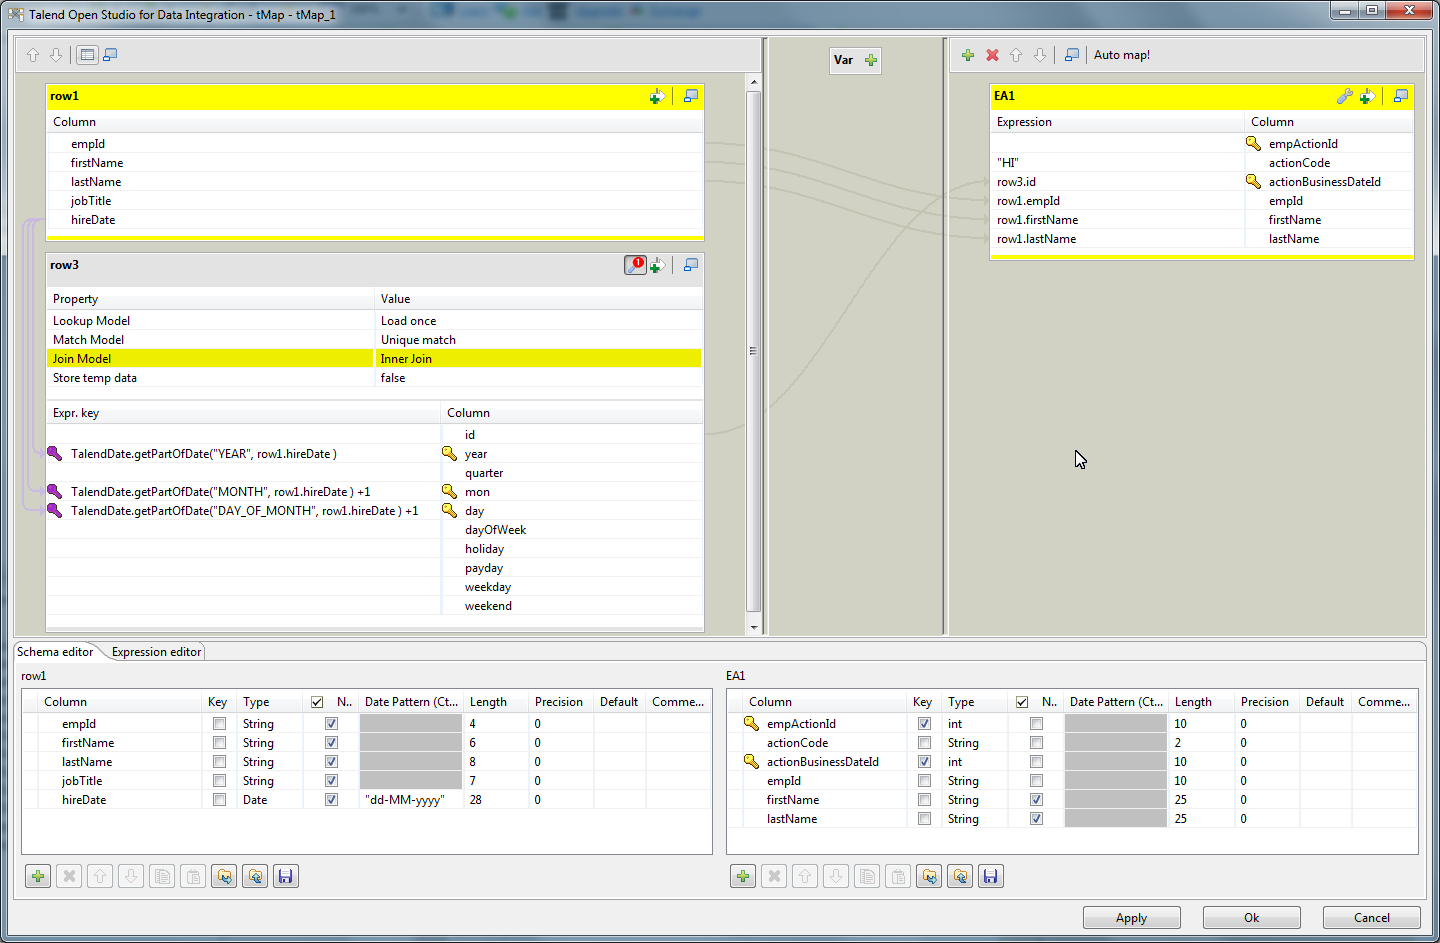
Task: Apply the tMap changes
Action: pyautogui.click(x=1131, y=918)
